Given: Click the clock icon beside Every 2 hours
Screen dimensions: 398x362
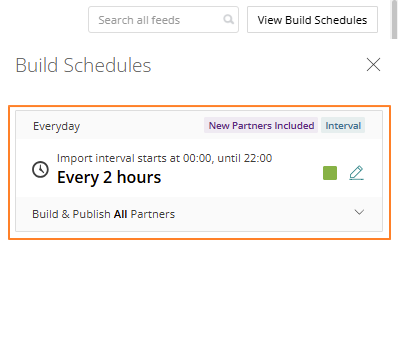Looking at the screenshot, I should (x=40, y=170).
